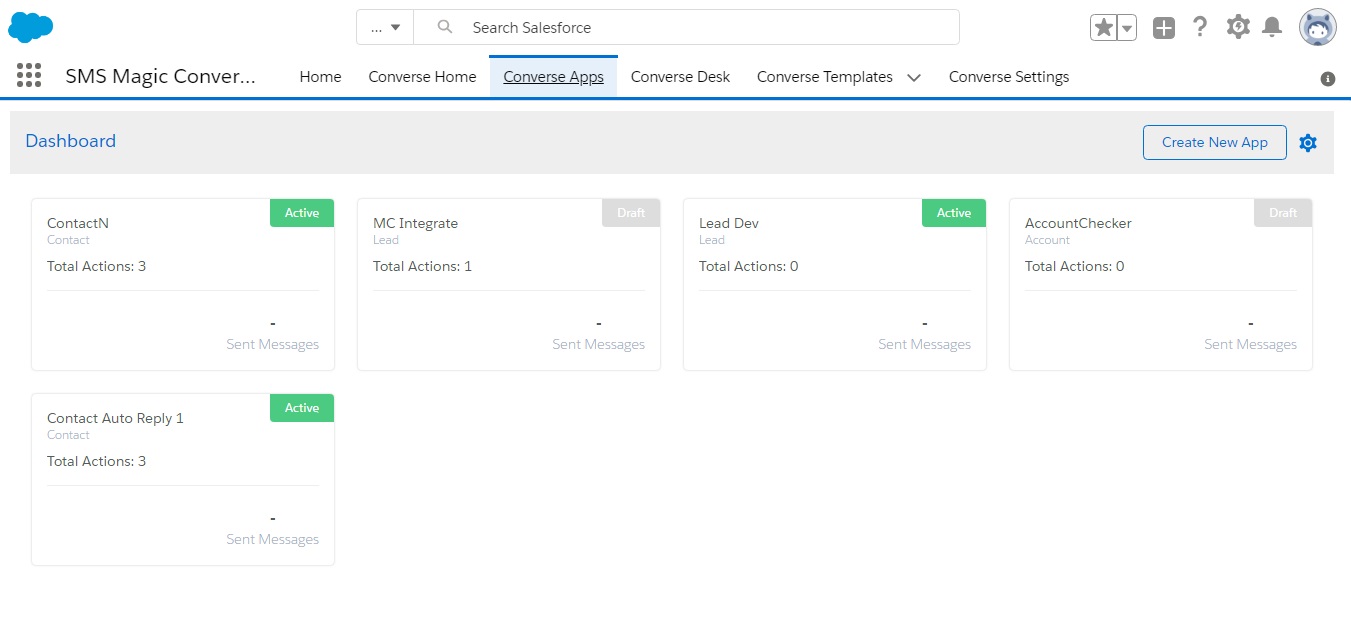Viewport: 1351px width, 631px height.
Task: Click the Draft badge on MC Integrate
Action: (631, 213)
